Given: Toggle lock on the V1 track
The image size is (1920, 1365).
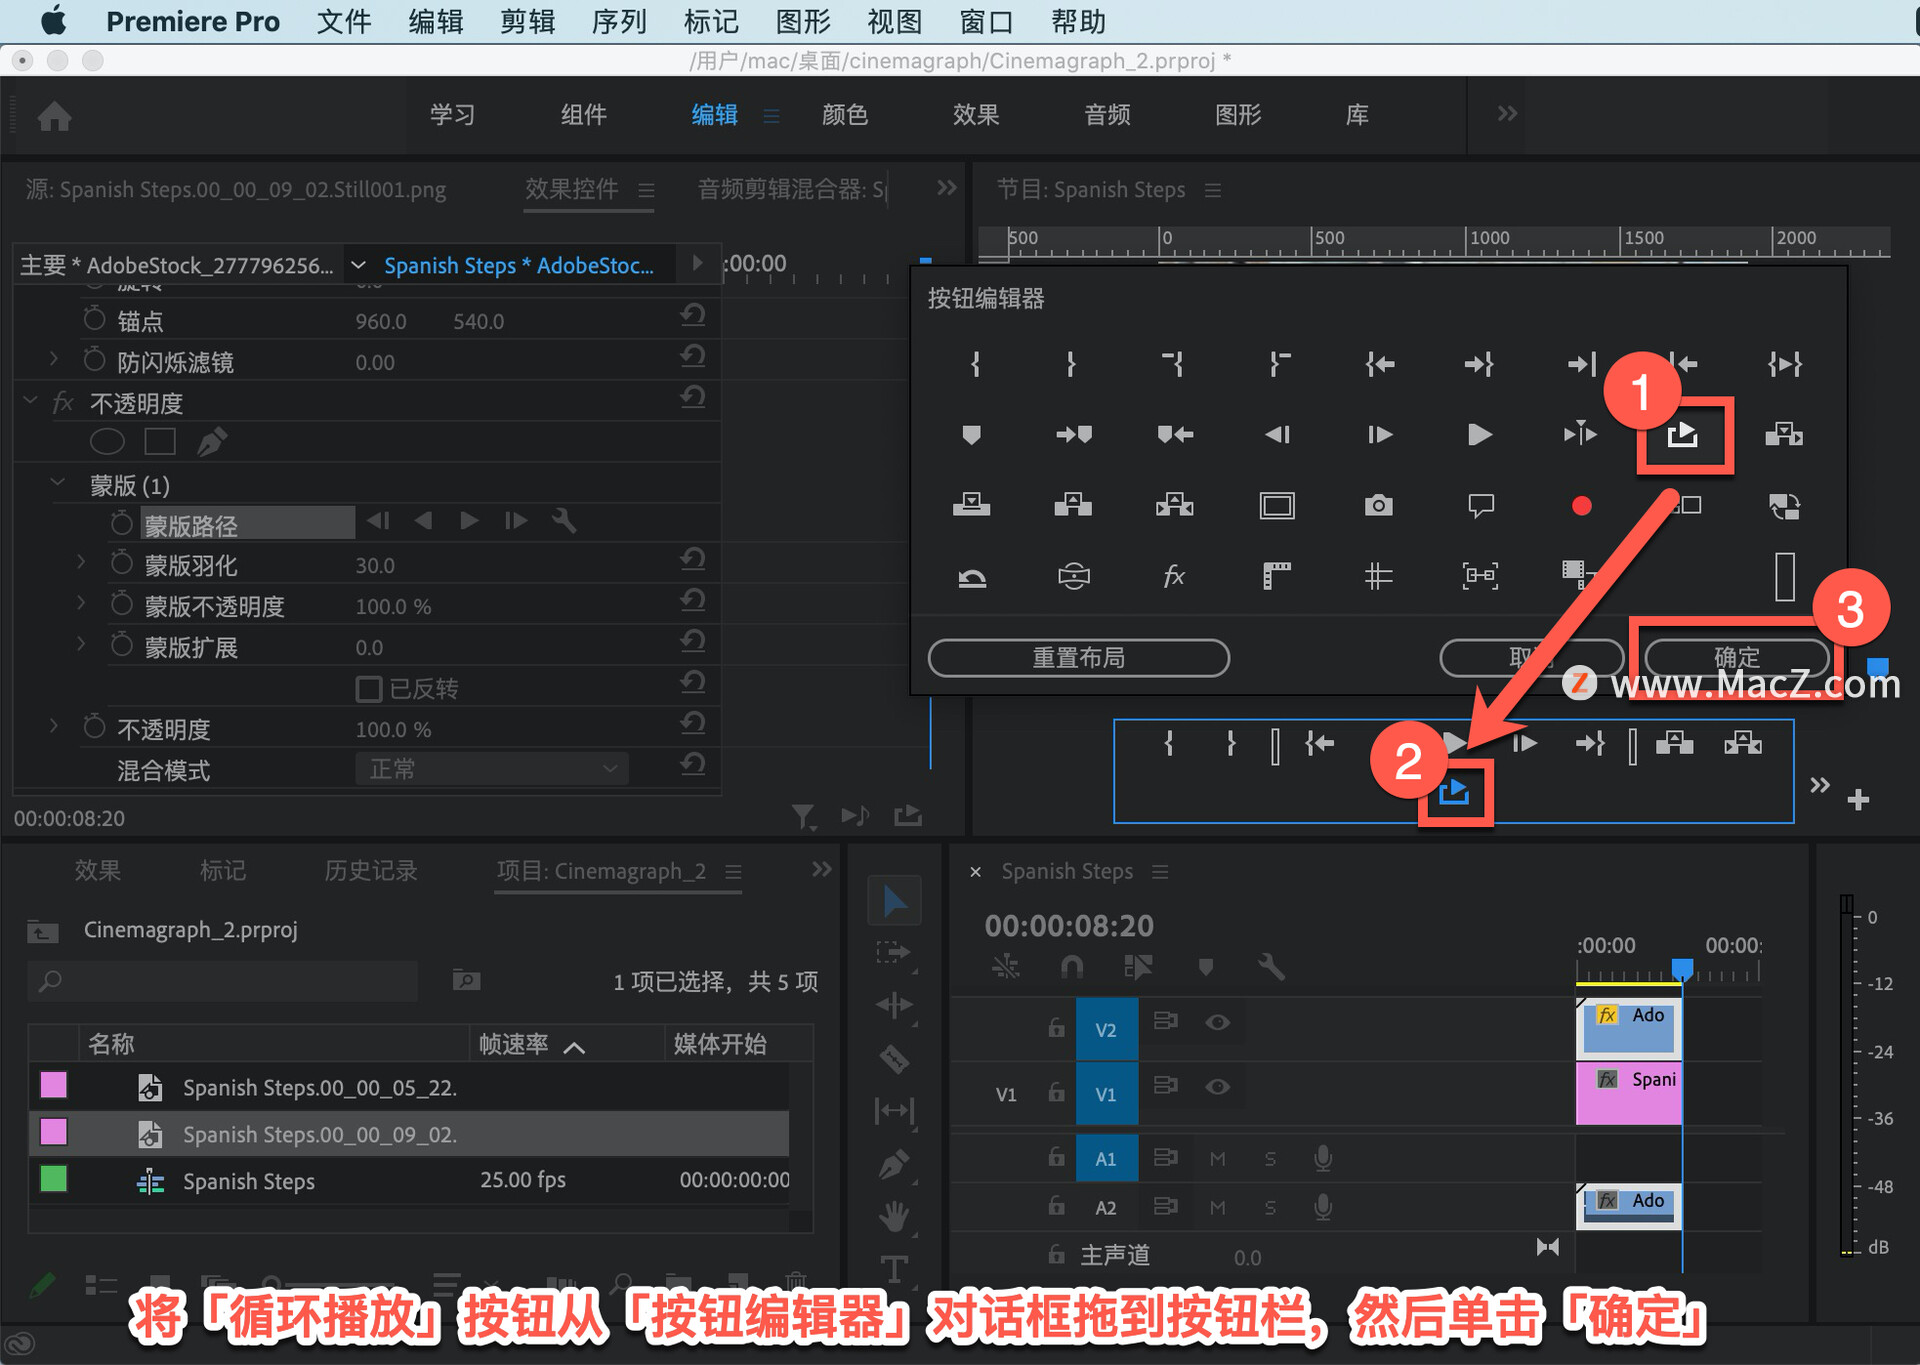Looking at the screenshot, I should (x=1056, y=1091).
